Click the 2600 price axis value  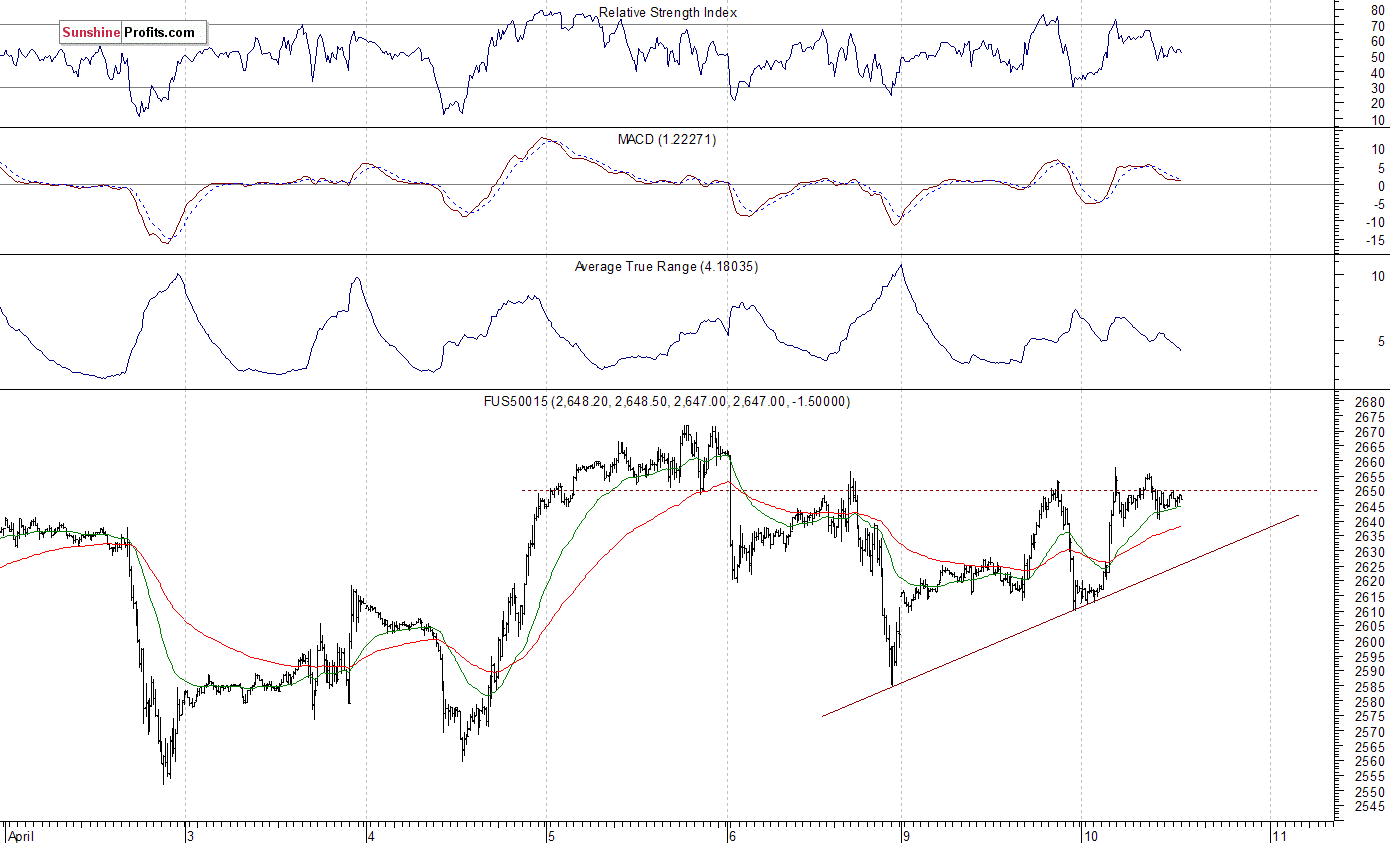1372,642
